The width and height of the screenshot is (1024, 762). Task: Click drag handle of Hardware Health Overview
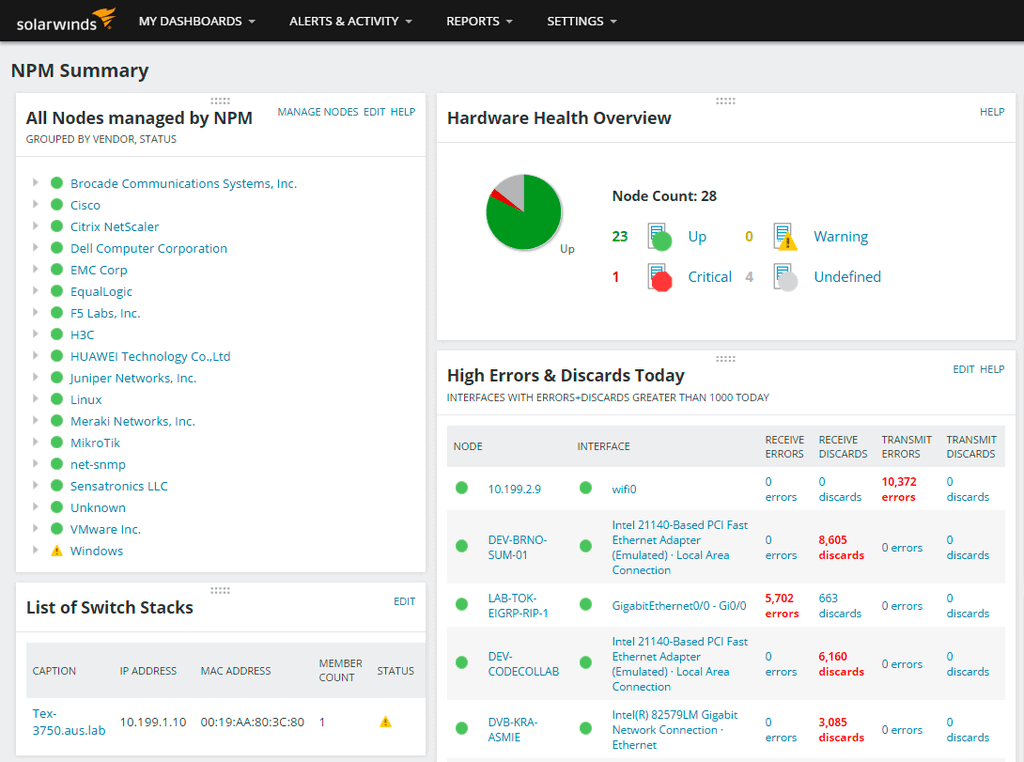point(726,101)
